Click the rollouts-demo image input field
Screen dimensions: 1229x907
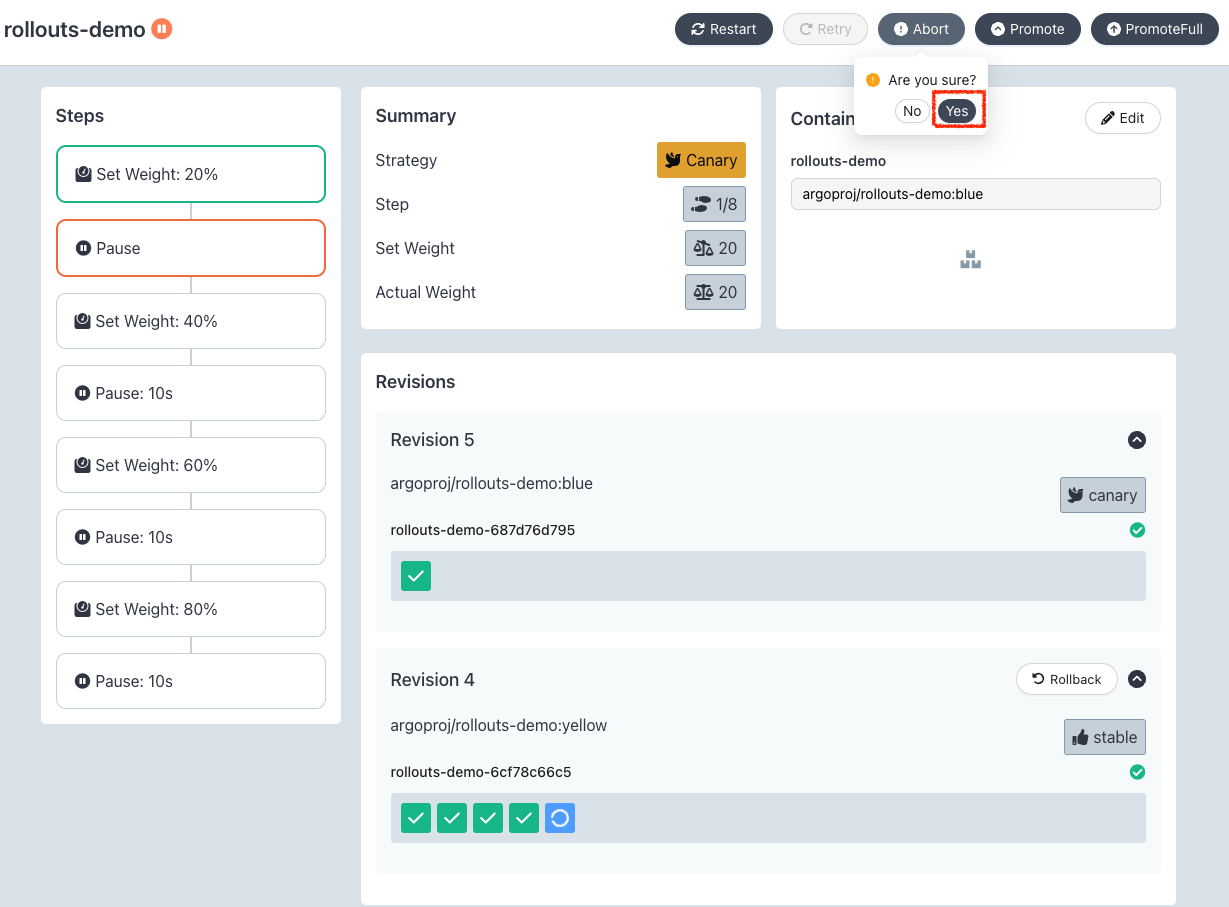975,194
